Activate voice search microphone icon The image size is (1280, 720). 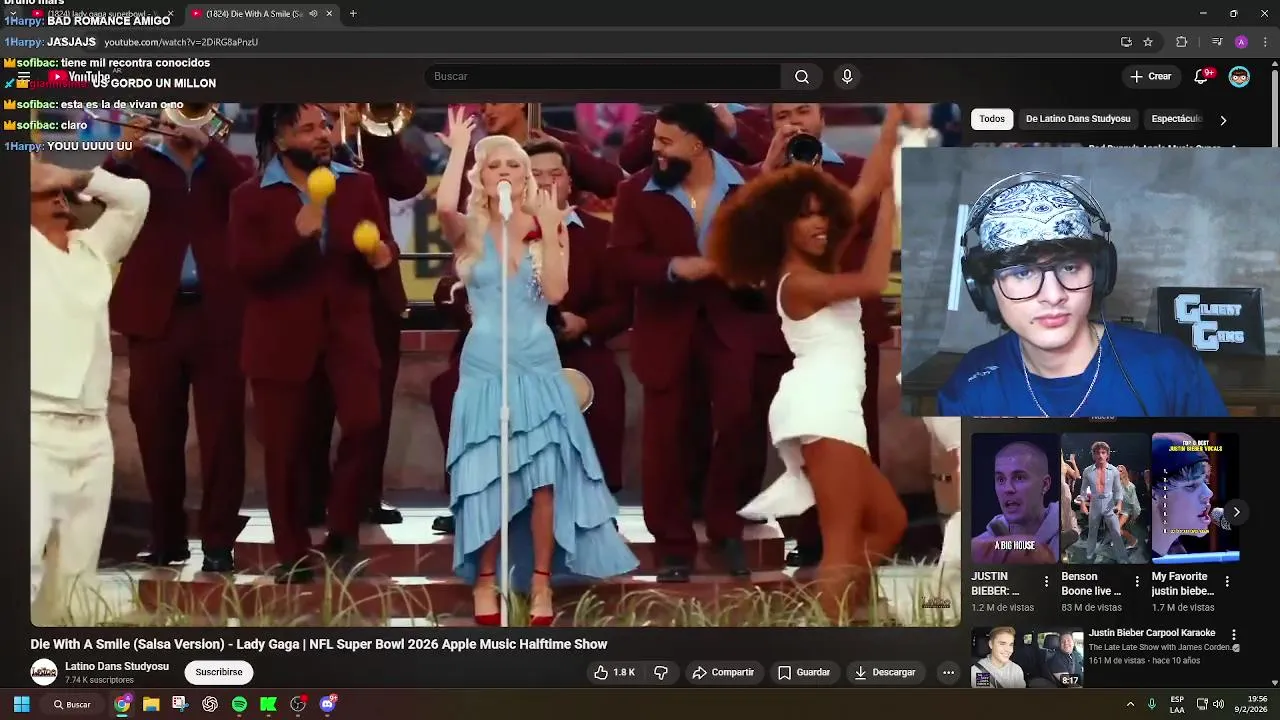coord(847,77)
